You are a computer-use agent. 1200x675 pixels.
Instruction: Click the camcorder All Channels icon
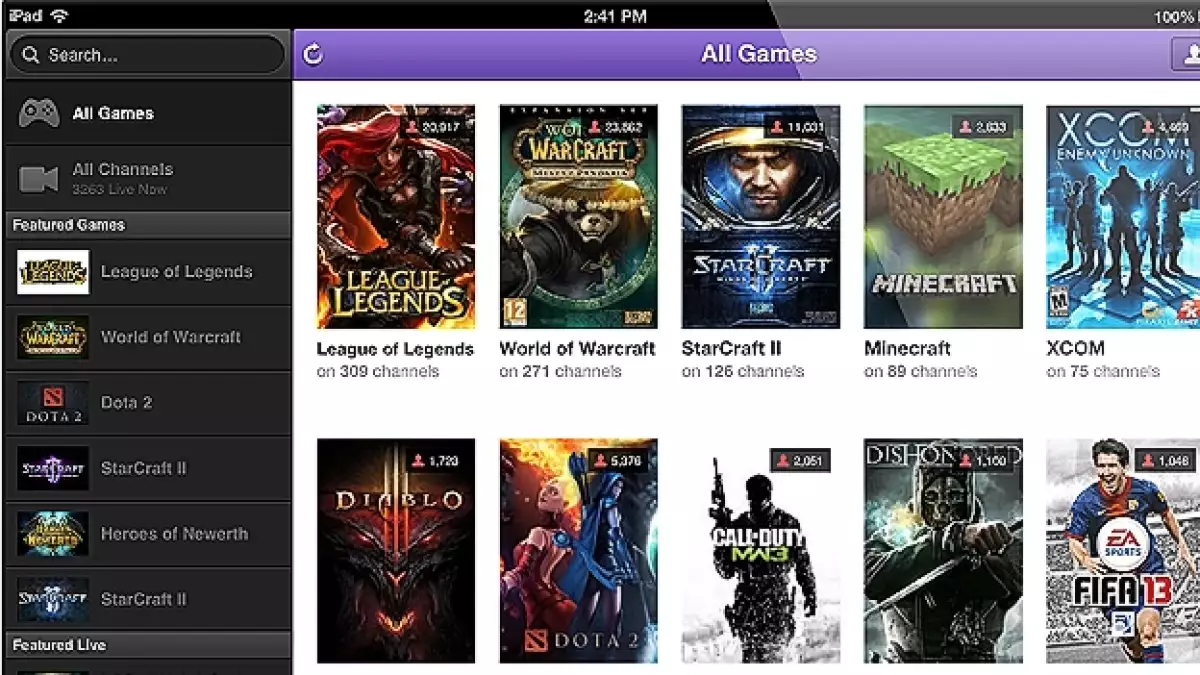click(x=39, y=179)
